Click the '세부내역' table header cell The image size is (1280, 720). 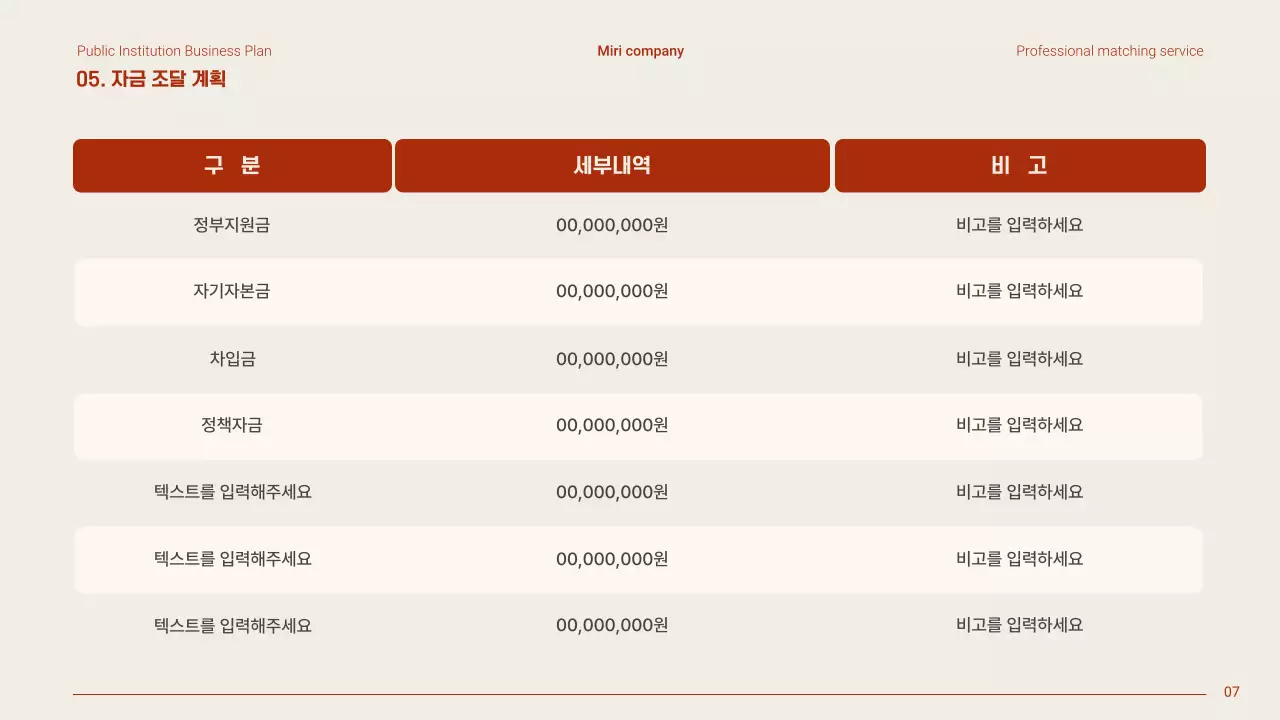point(612,165)
